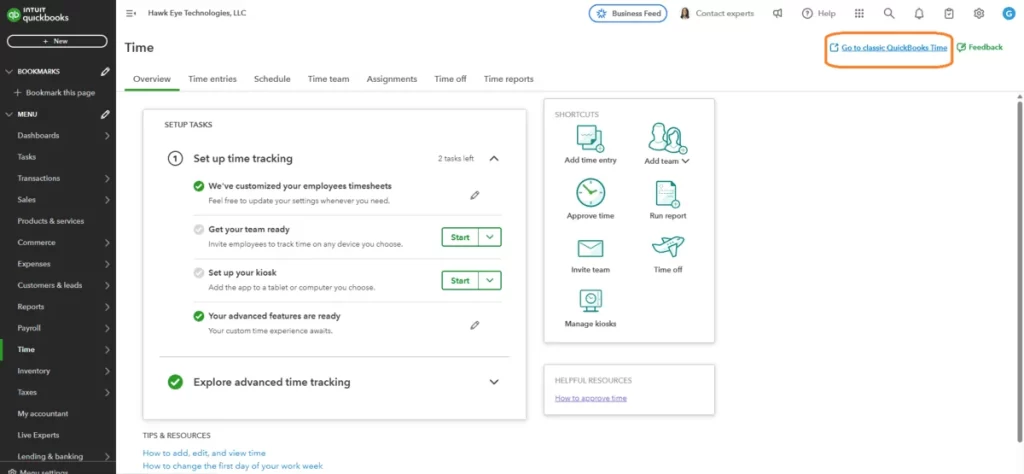Viewport: 1024px width, 474px height.
Task: Click the Business Feed button
Action: pos(628,13)
